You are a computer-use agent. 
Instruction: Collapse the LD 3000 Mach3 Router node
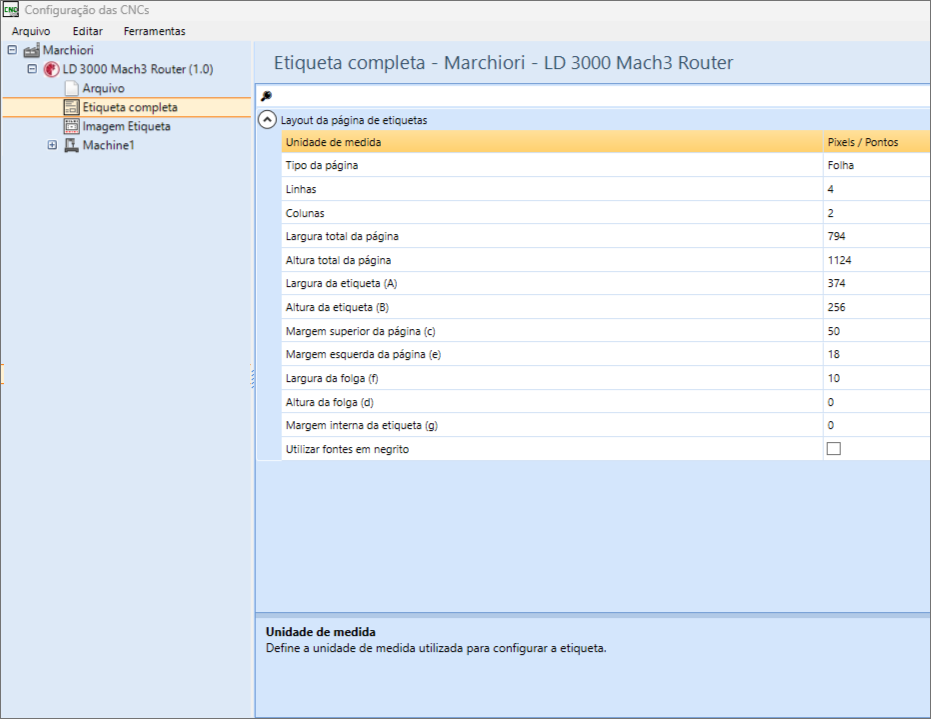pyautogui.click(x=32, y=69)
